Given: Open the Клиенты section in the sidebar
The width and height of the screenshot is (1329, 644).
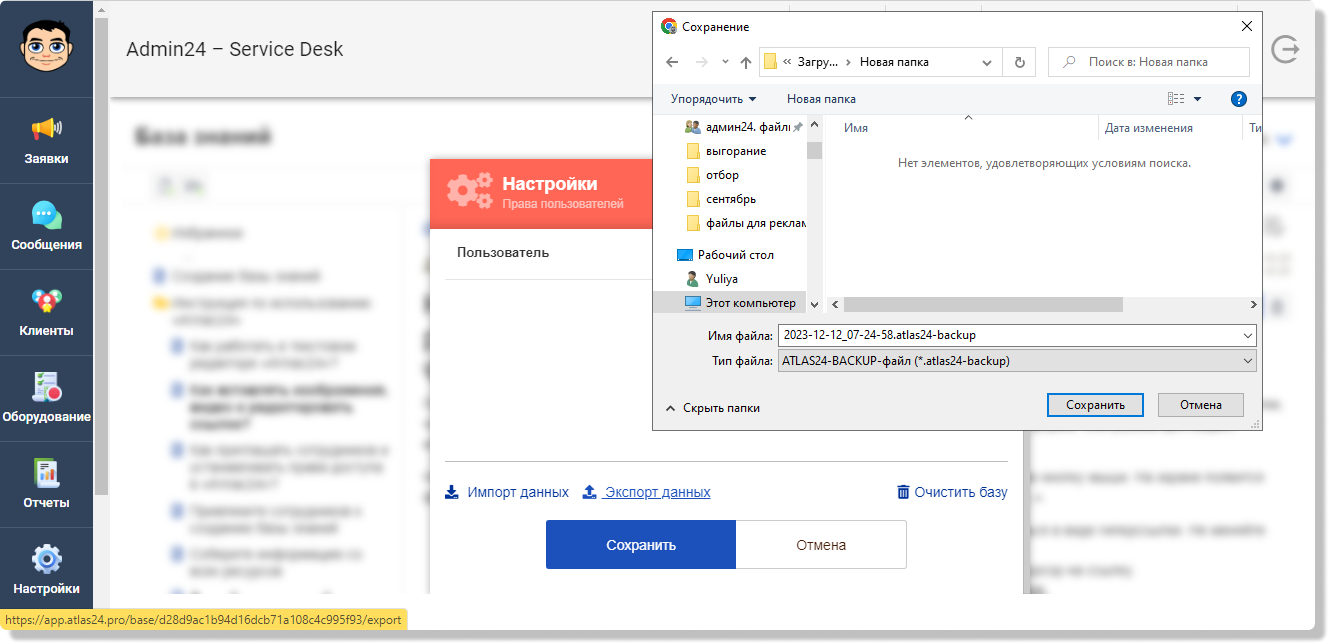Looking at the screenshot, I should point(46,313).
